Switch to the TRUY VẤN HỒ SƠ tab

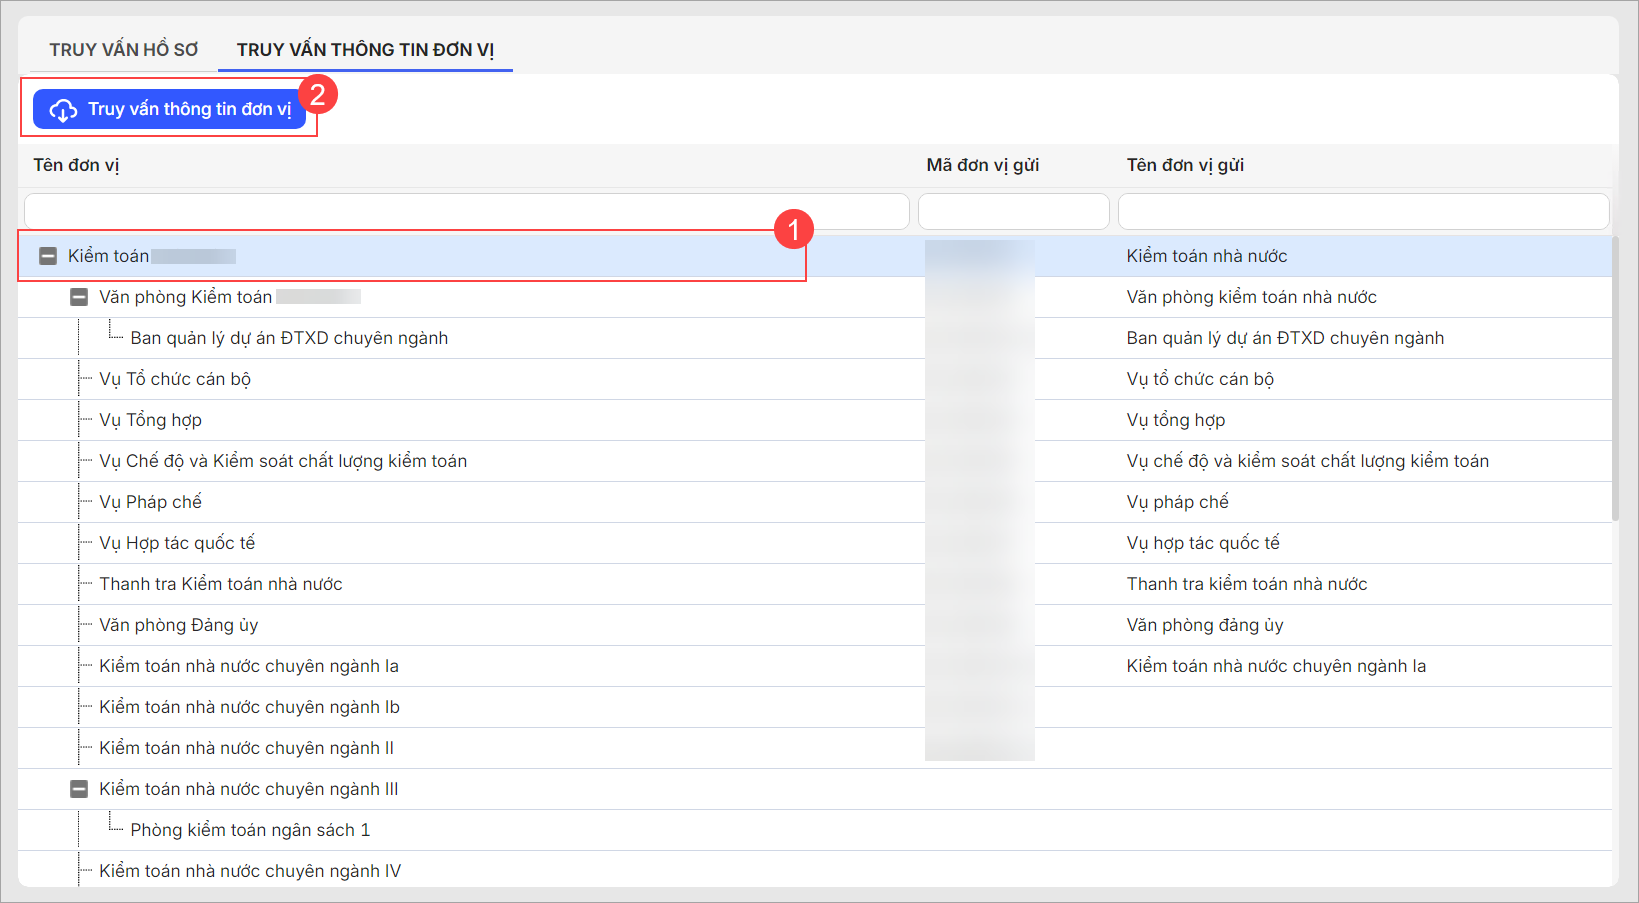tap(124, 50)
